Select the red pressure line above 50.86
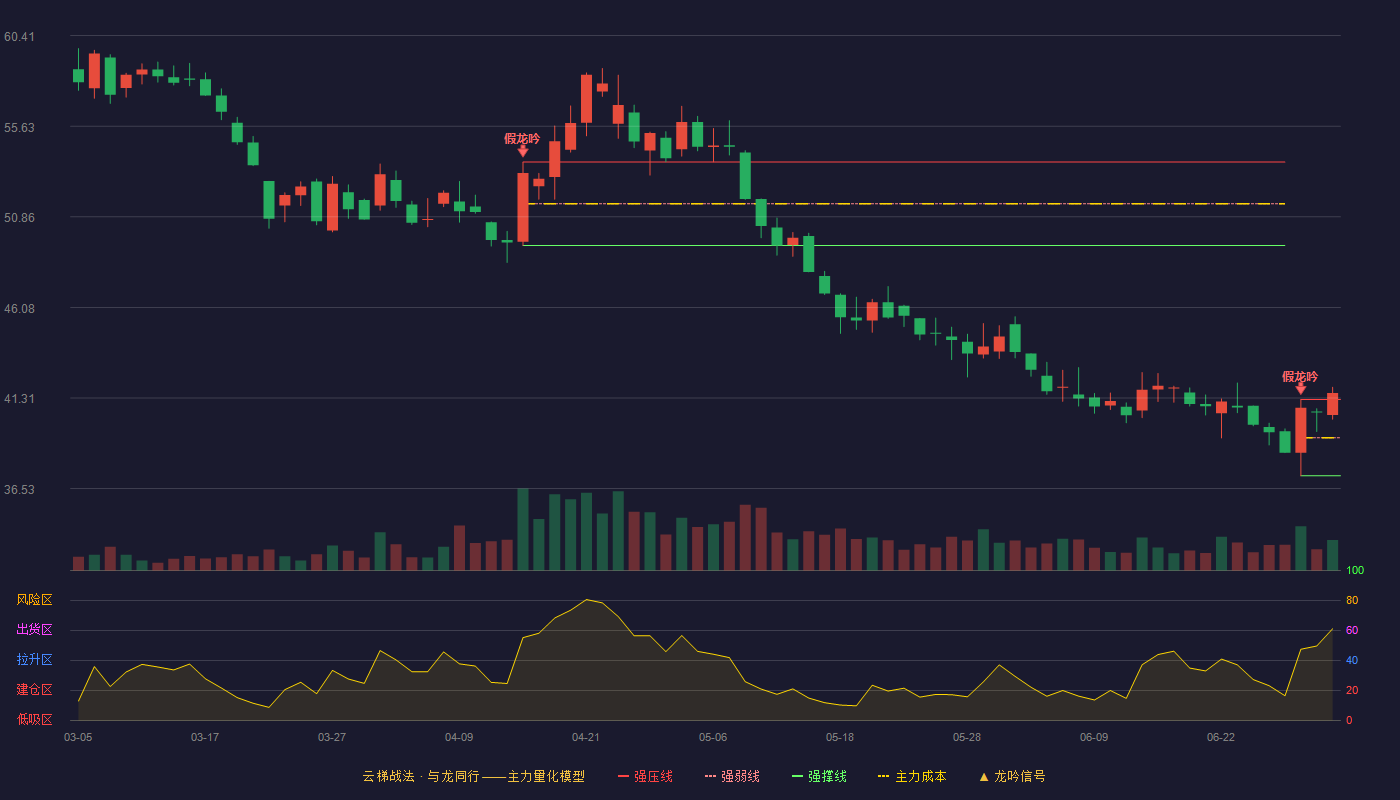The image size is (1400, 800). click(904, 162)
